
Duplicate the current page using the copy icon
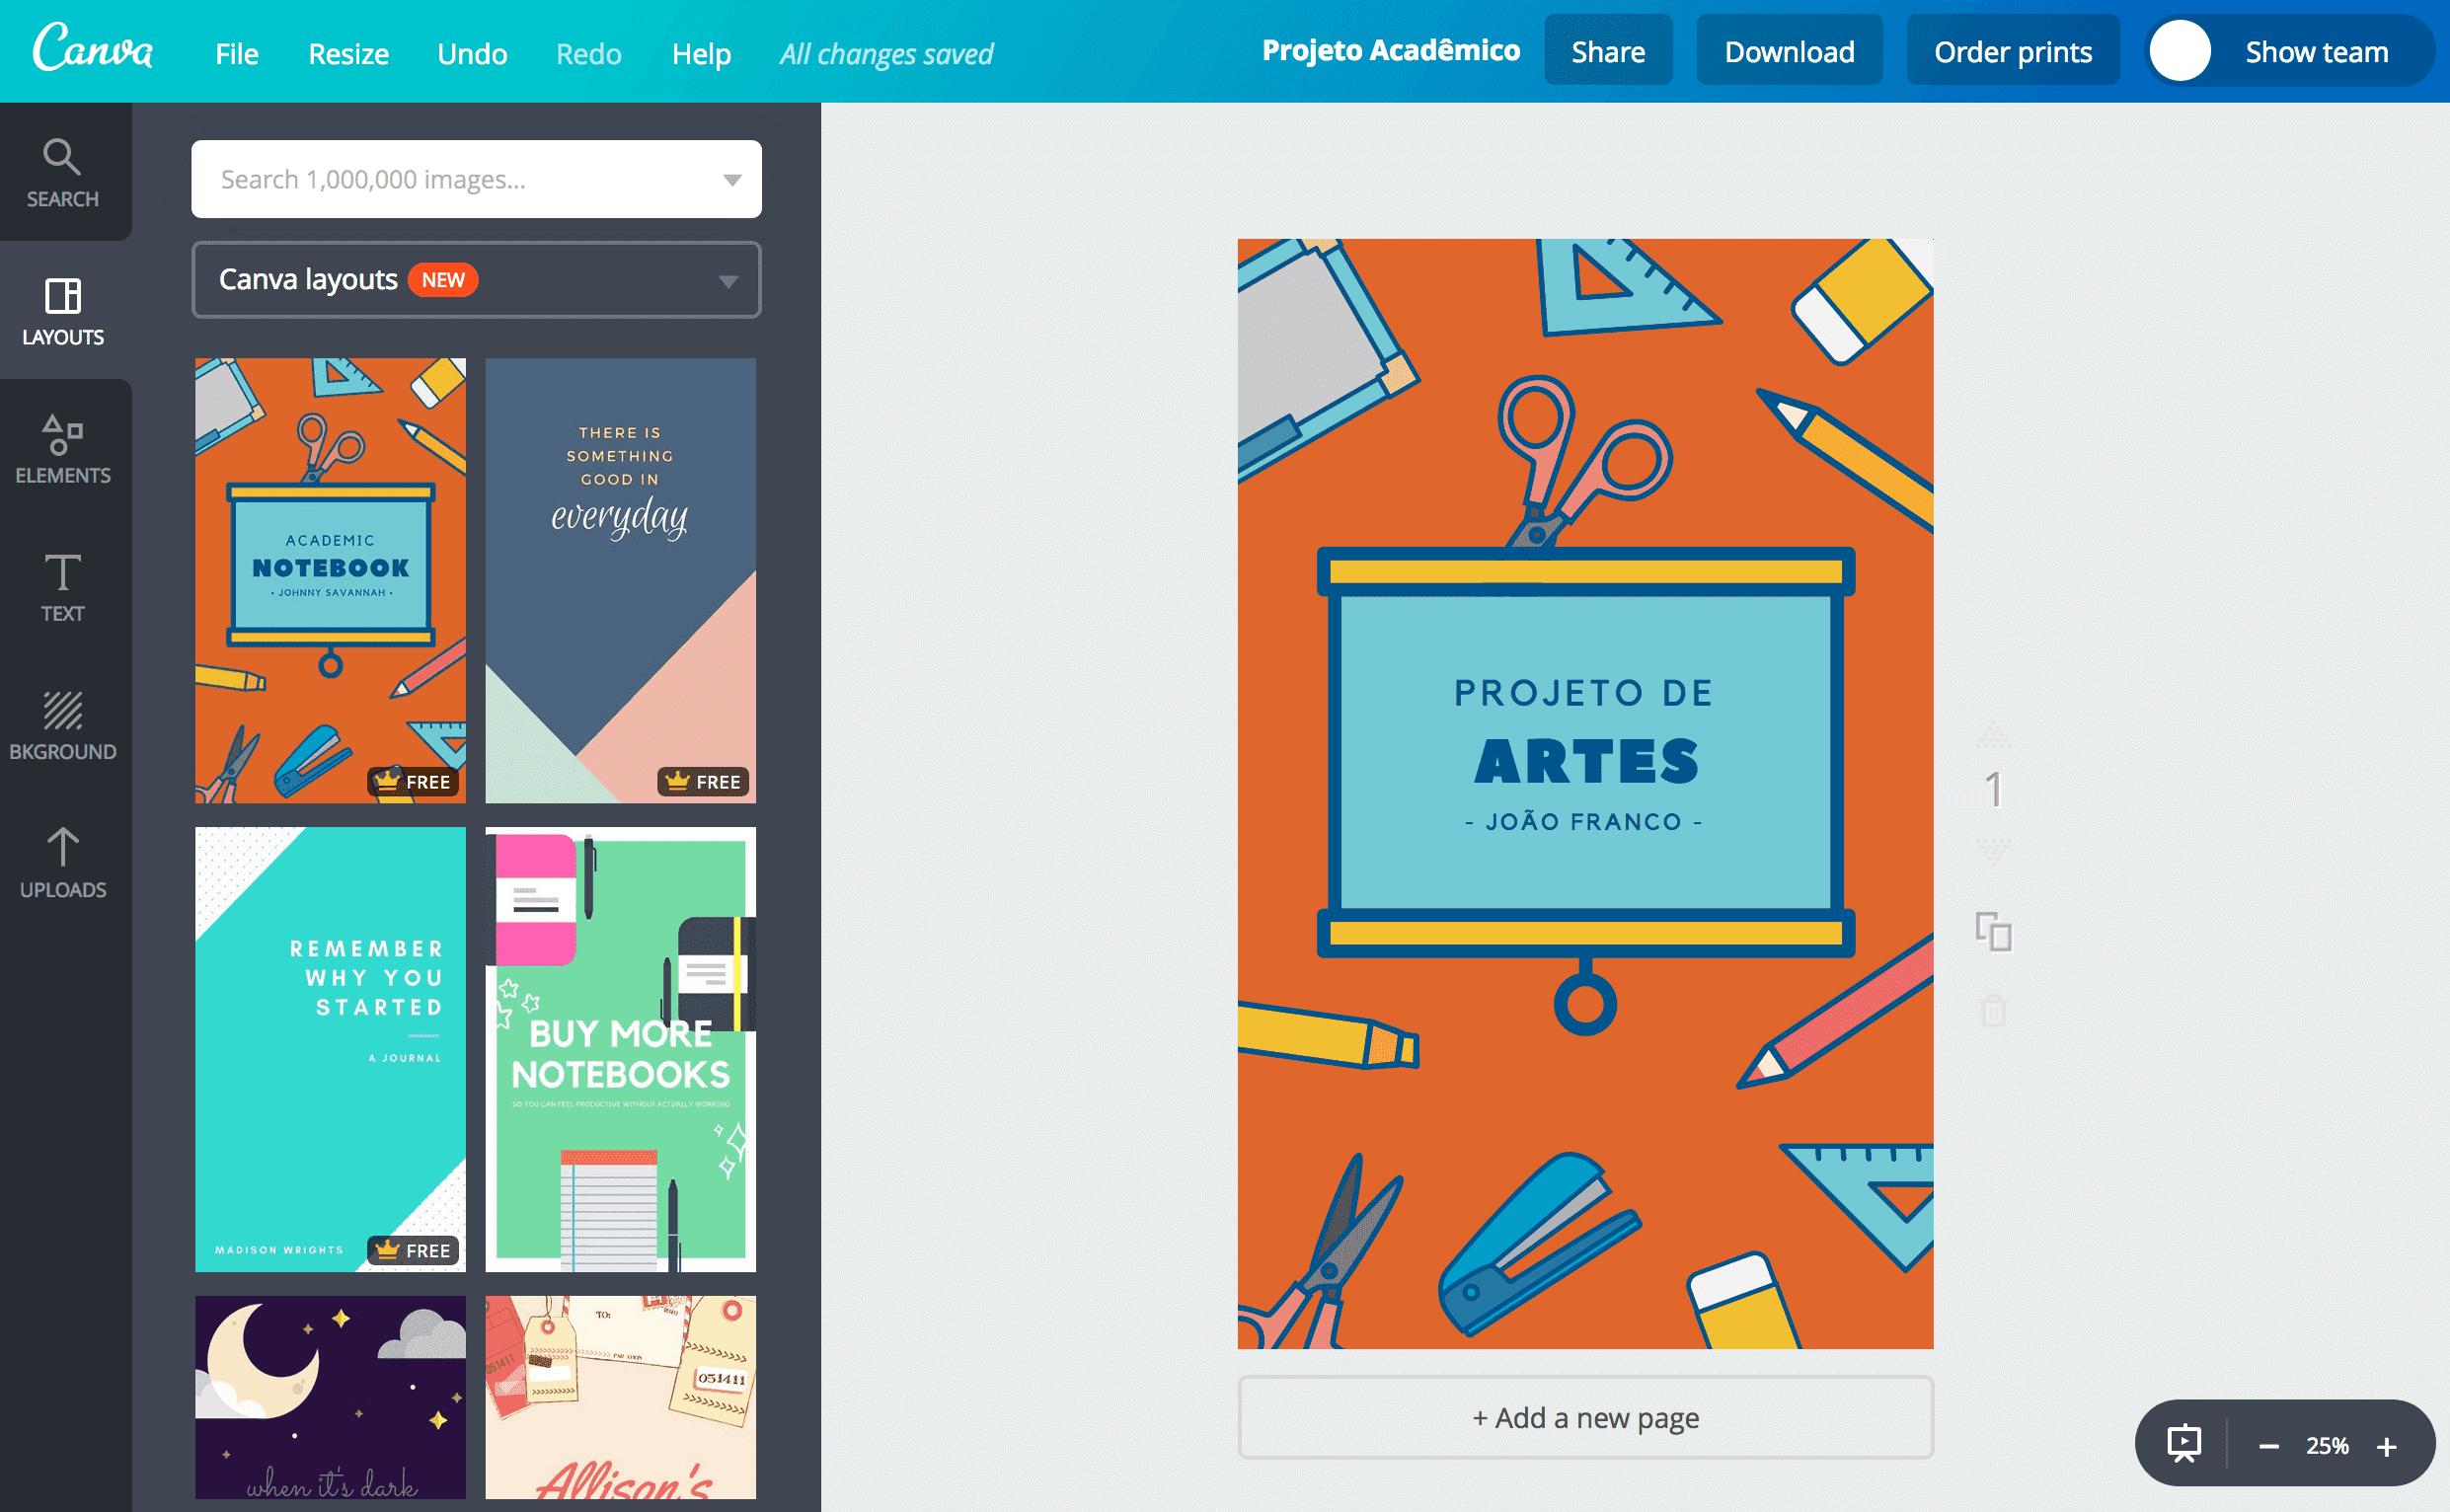(x=1994, y=933)
